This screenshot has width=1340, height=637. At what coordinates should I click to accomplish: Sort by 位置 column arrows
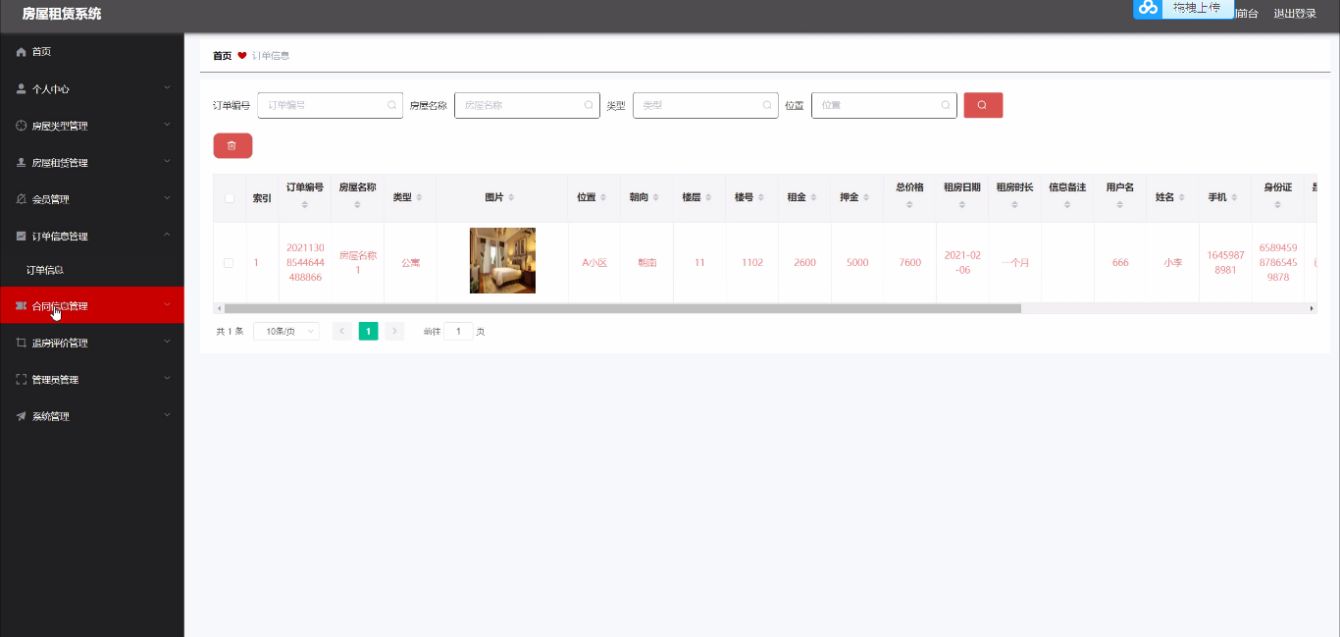[x=604, y=198]
